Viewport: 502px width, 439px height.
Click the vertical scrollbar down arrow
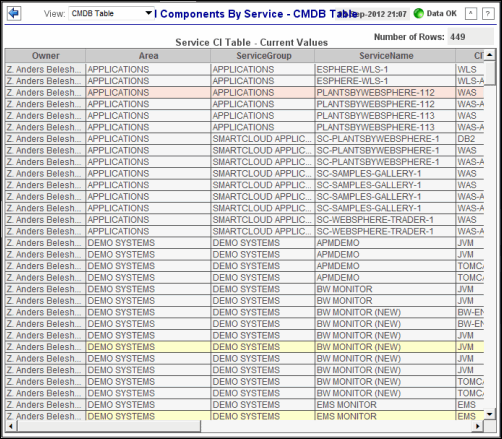[489, 414]
